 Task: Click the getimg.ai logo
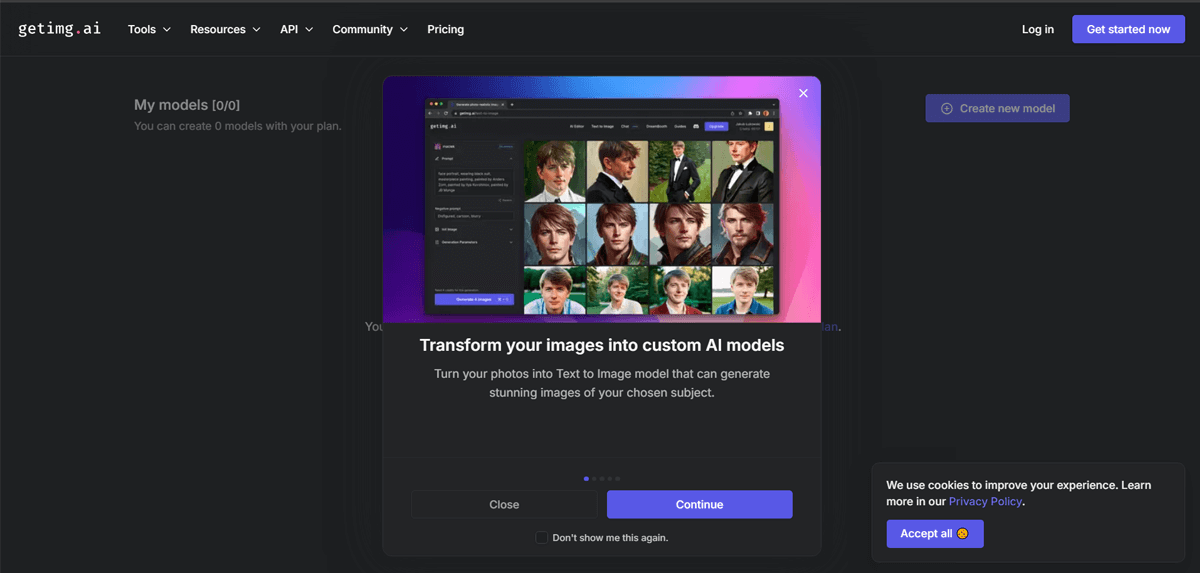tap(59, 29)
